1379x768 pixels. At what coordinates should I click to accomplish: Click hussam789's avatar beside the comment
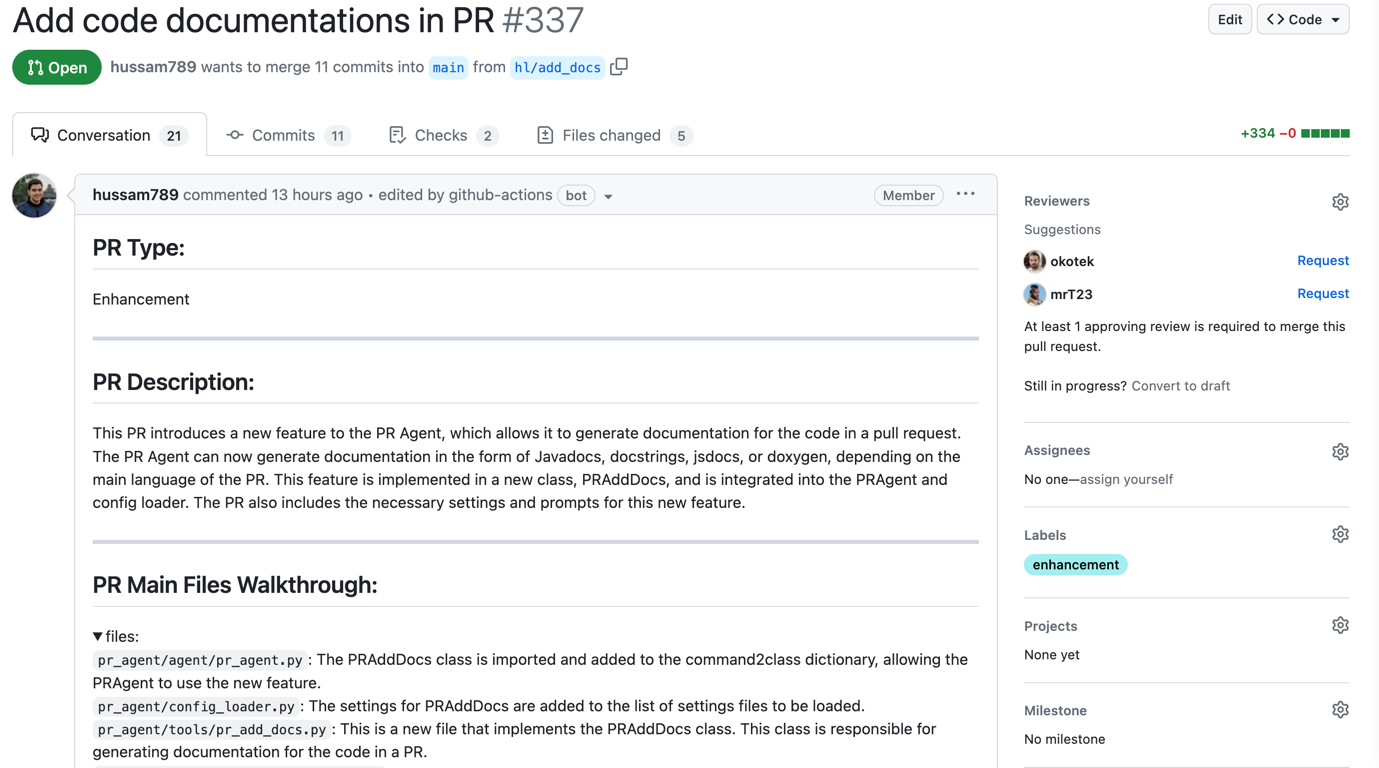34,195
